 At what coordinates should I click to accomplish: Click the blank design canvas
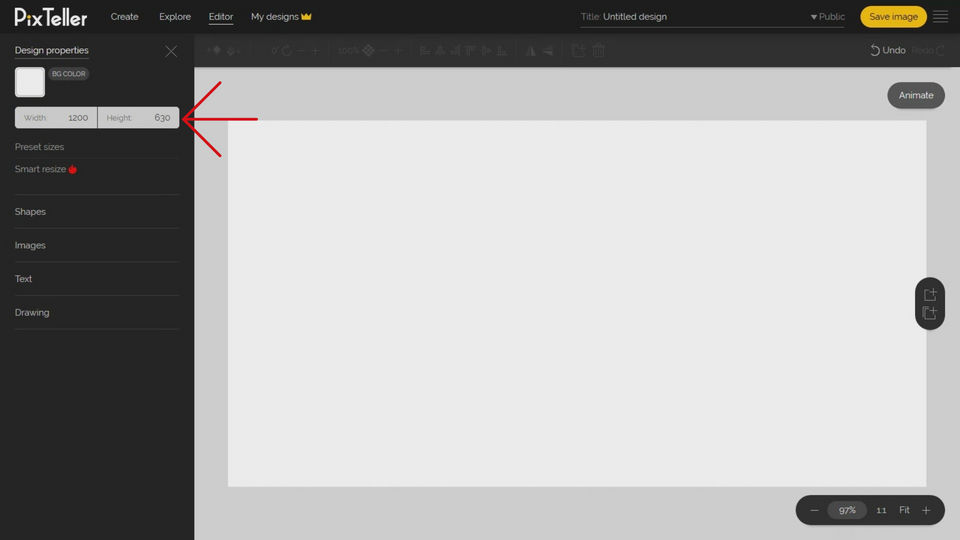(x=577, y=303)
